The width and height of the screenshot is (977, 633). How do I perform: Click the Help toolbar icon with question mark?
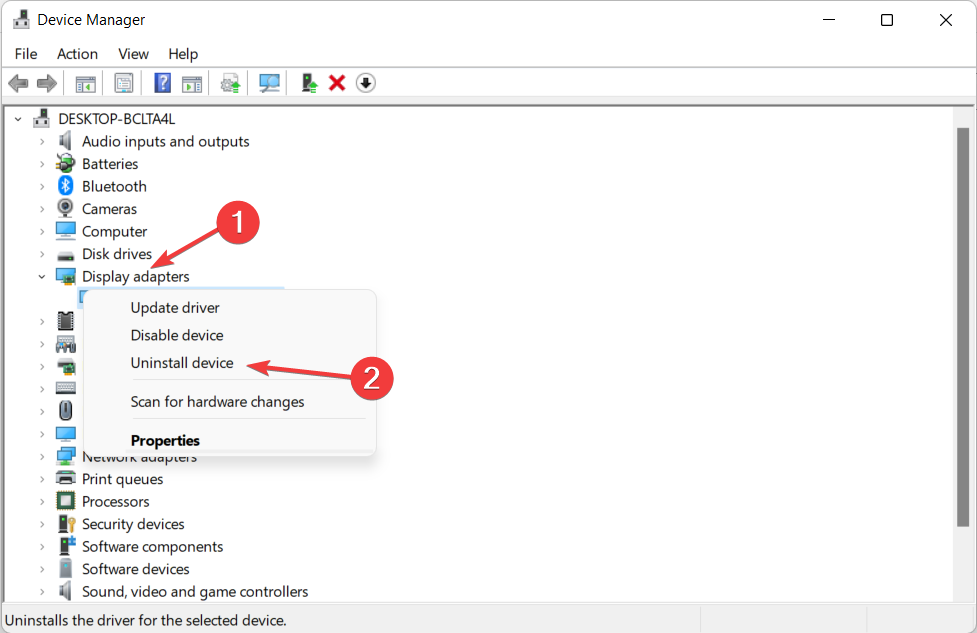click(162, 83)
